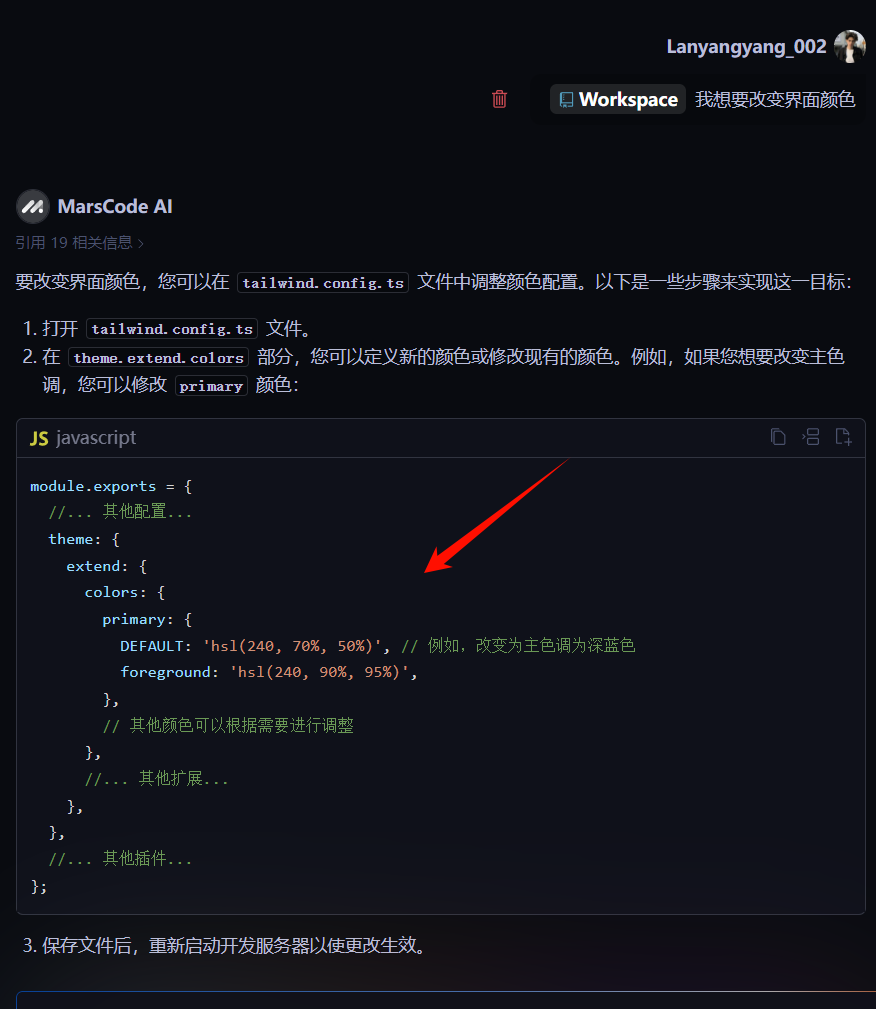Click the MarsCode AI logo avatar
Image resolution: width=876 pixels, height=1009 pixels.
pyautogui.click(x=33, y=206)
